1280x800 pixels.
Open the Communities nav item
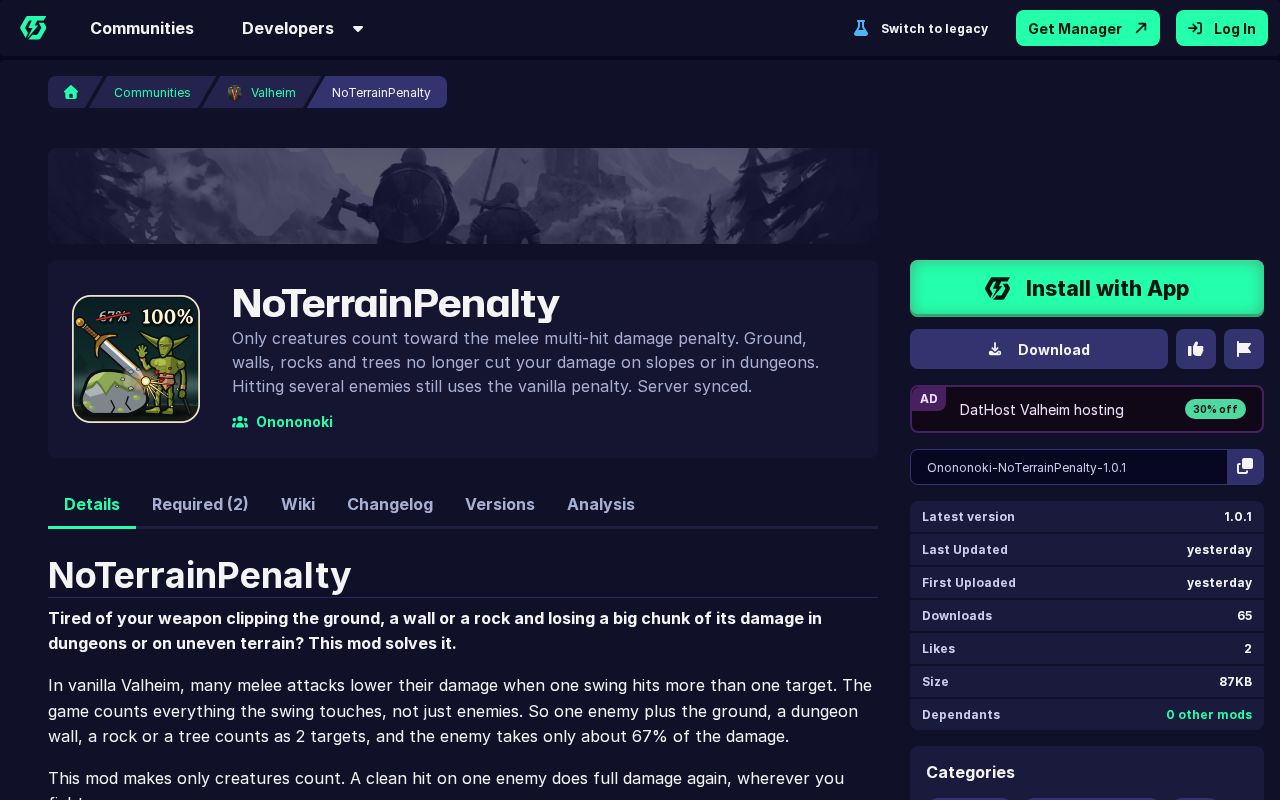[142, 28]
